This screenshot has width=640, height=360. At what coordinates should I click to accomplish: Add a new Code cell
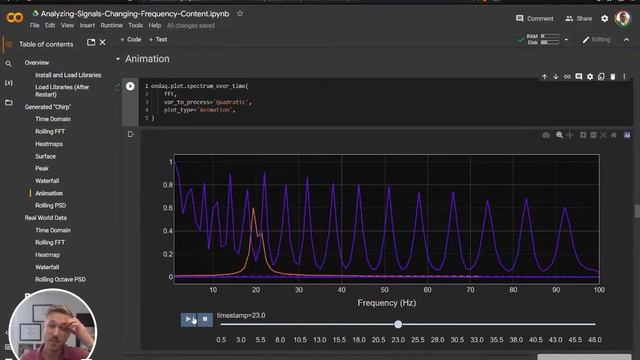131,40
